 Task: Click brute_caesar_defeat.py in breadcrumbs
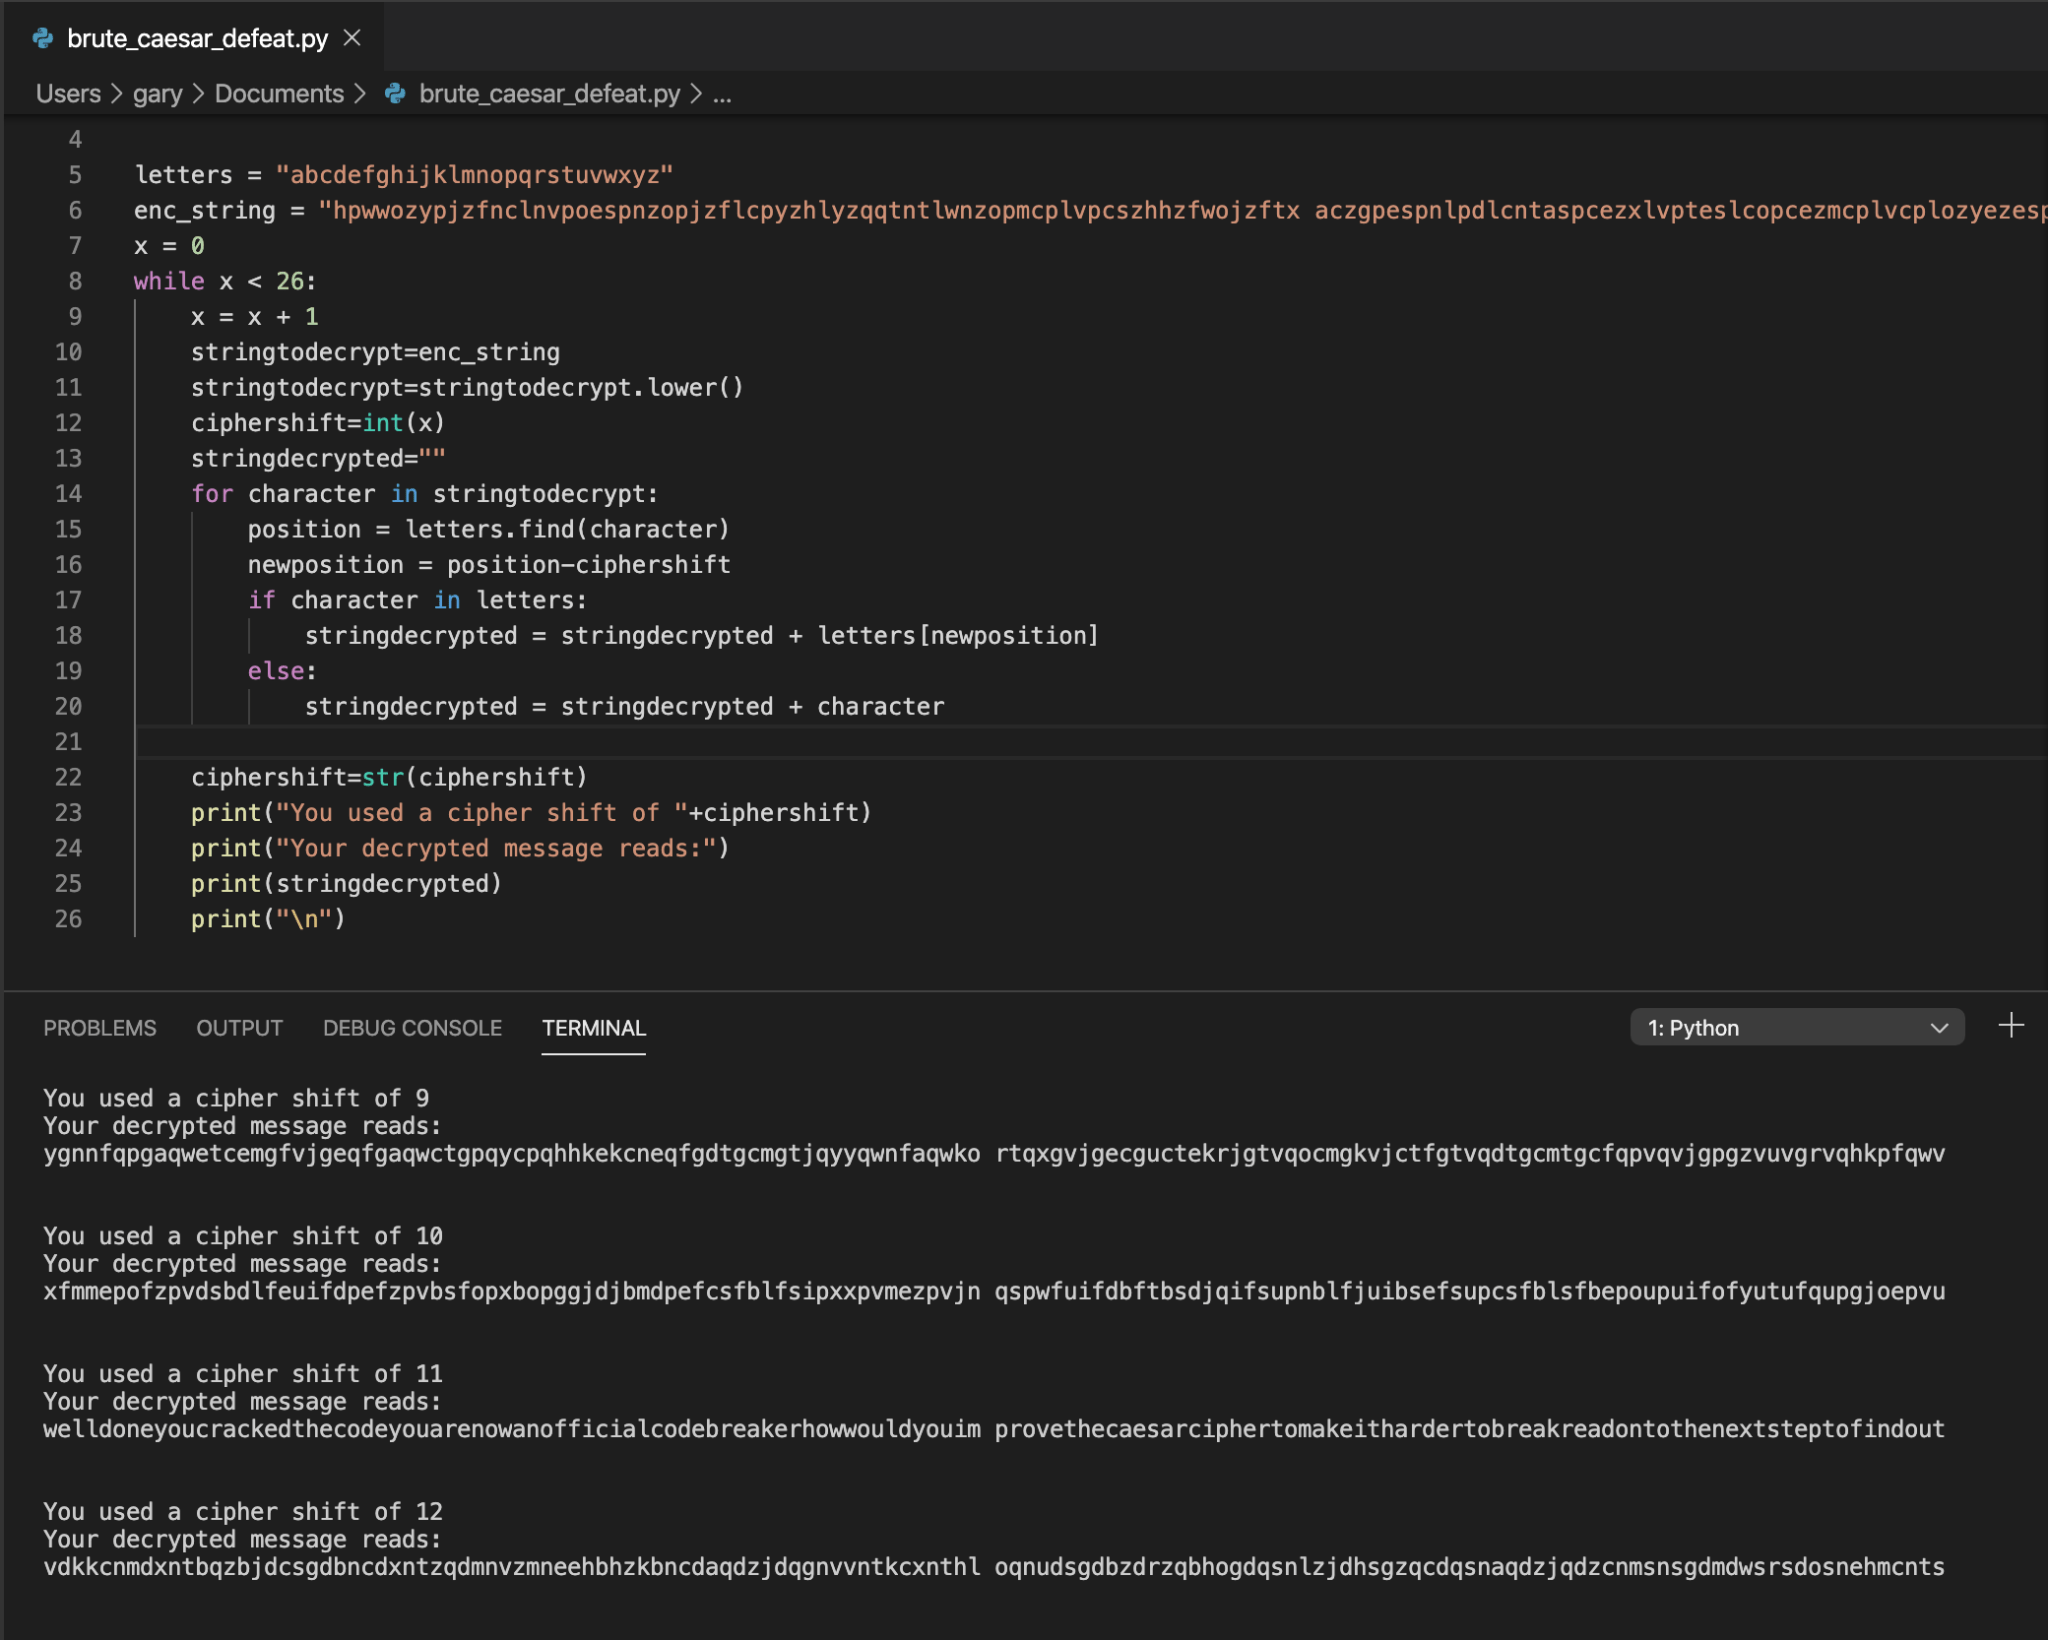pos(549,94)
